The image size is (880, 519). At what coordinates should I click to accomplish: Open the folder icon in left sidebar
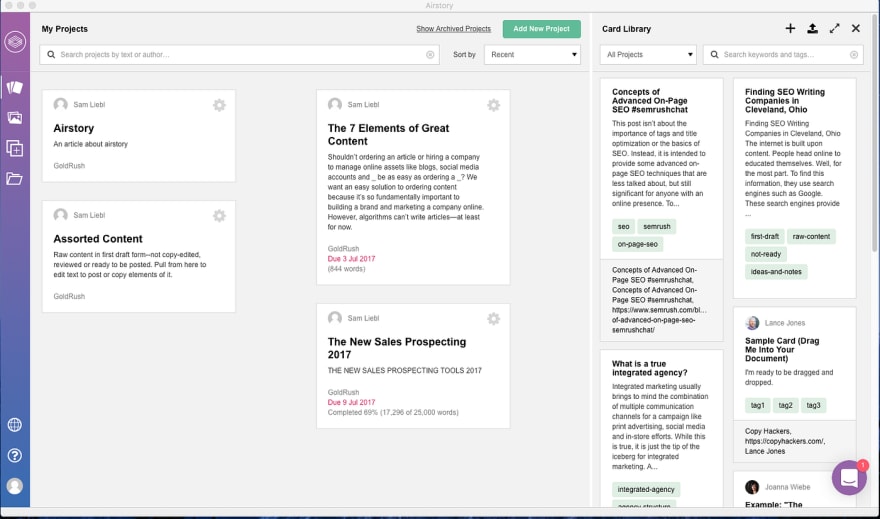click(15, 179)
